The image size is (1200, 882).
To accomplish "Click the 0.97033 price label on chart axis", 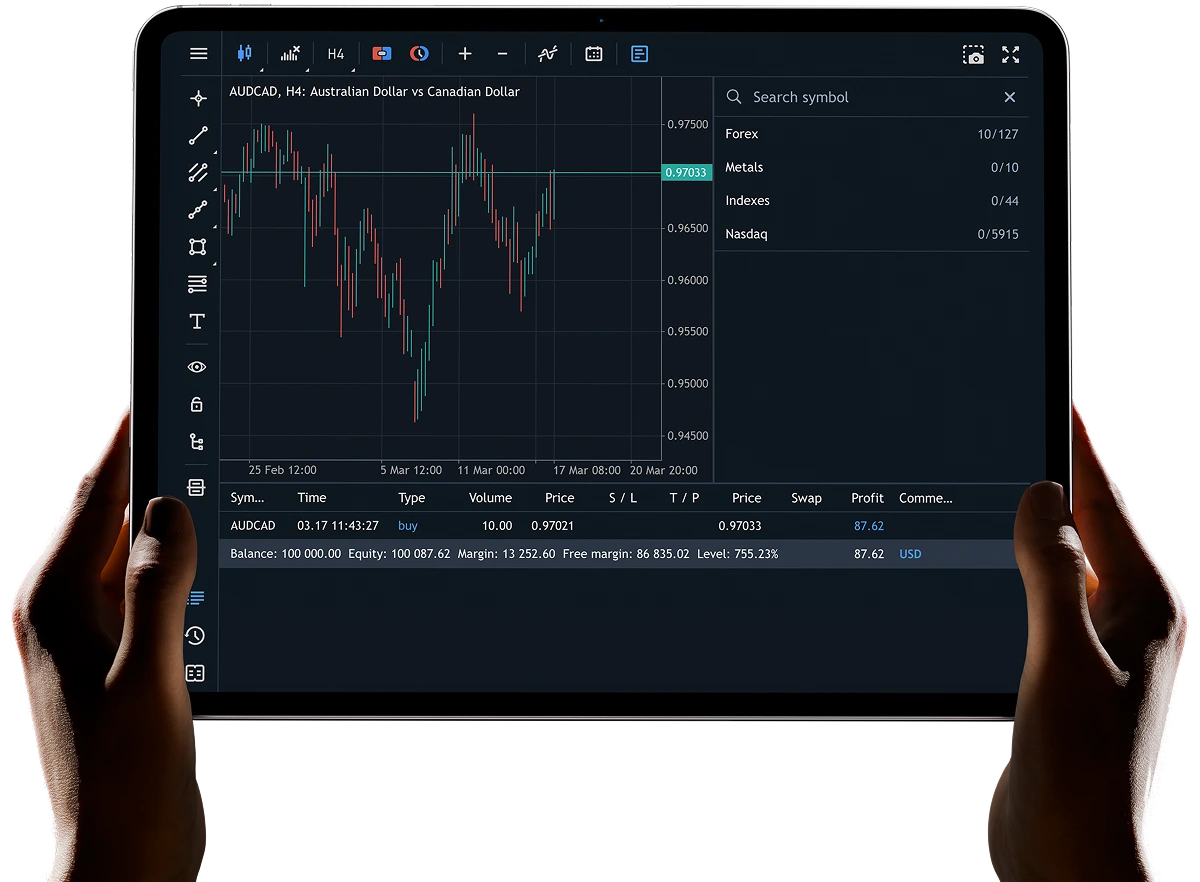I will [687, 173].
